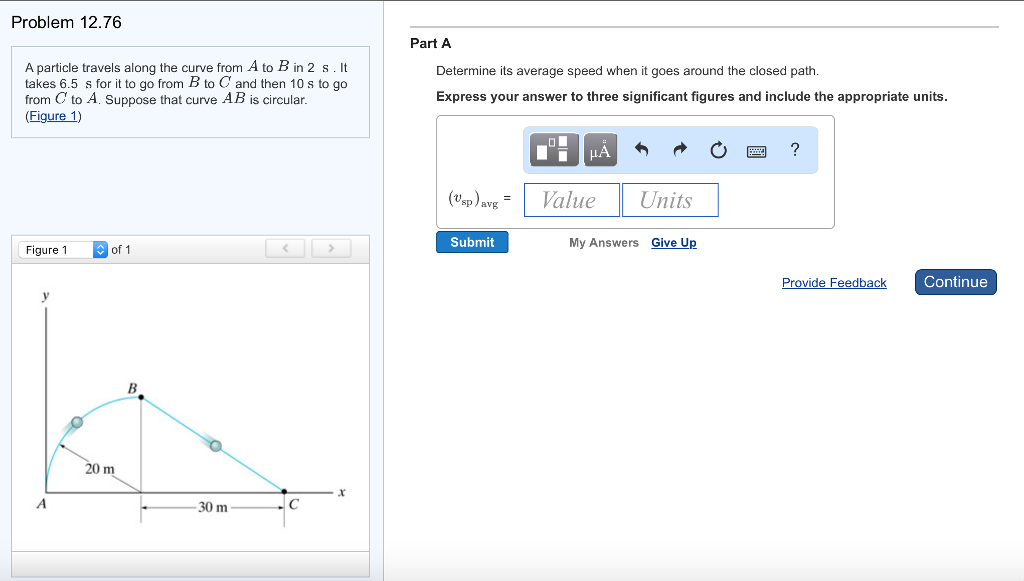The width and height of the screenshot is (1024, 581).
Task: Click the Give Up link
Action: 673,242
